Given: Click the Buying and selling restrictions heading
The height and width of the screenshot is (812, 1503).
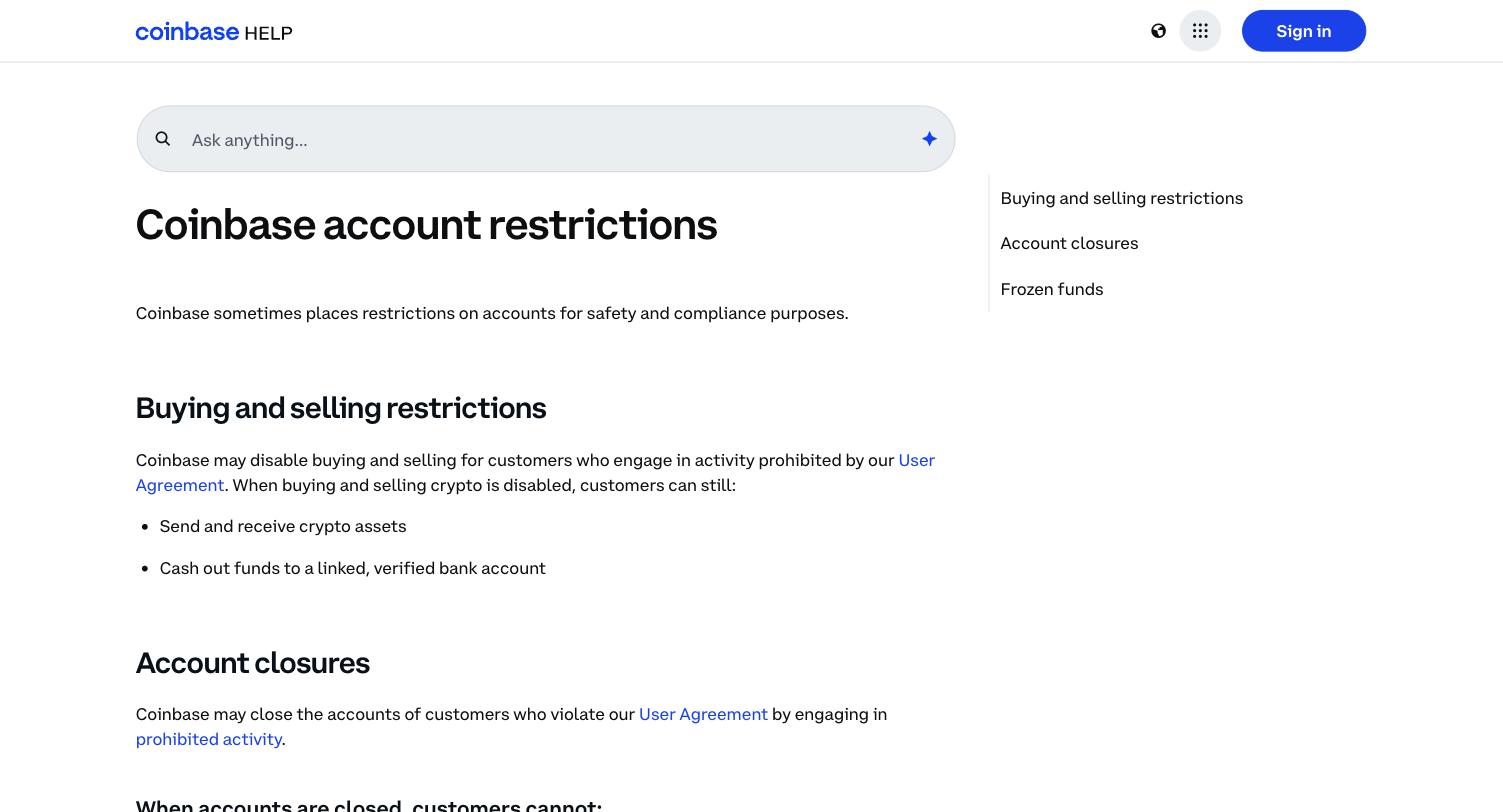Looking at the screenshot, I should (x=341, y=408).
